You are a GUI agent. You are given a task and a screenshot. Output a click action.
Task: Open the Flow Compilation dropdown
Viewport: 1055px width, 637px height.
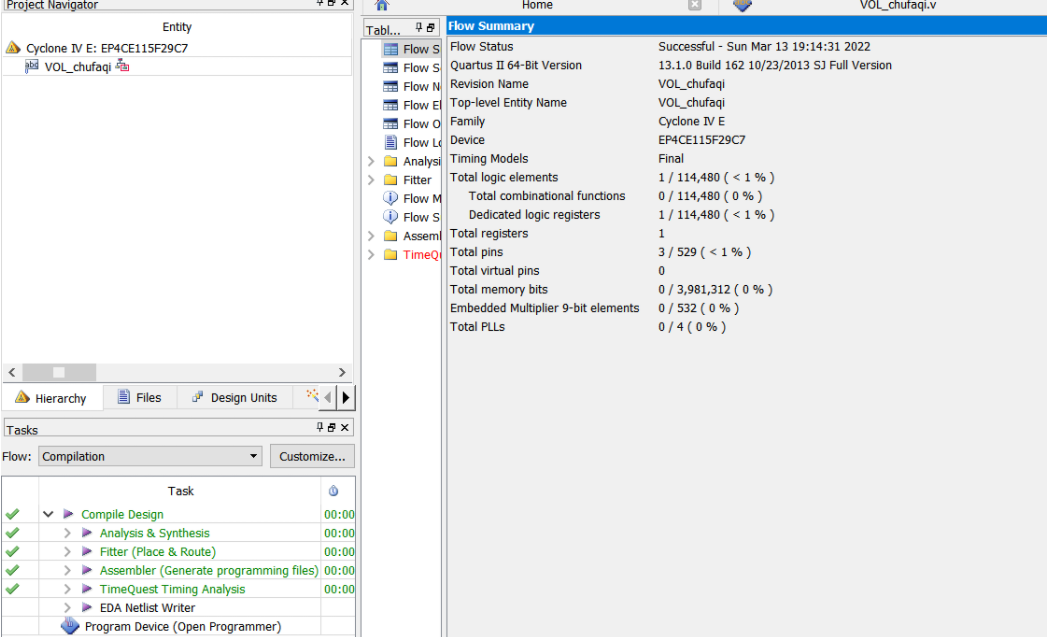pyautogui.click(x=149, y=456)
